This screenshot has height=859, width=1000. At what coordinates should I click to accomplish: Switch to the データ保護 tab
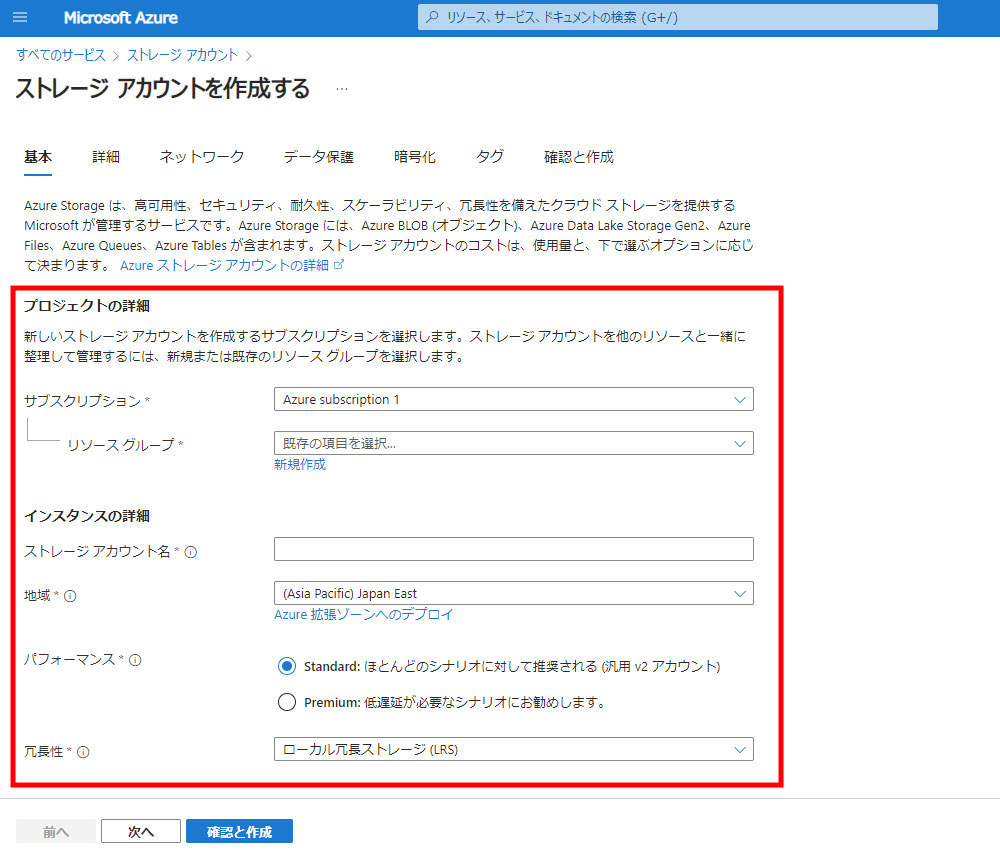click(318, 157)
